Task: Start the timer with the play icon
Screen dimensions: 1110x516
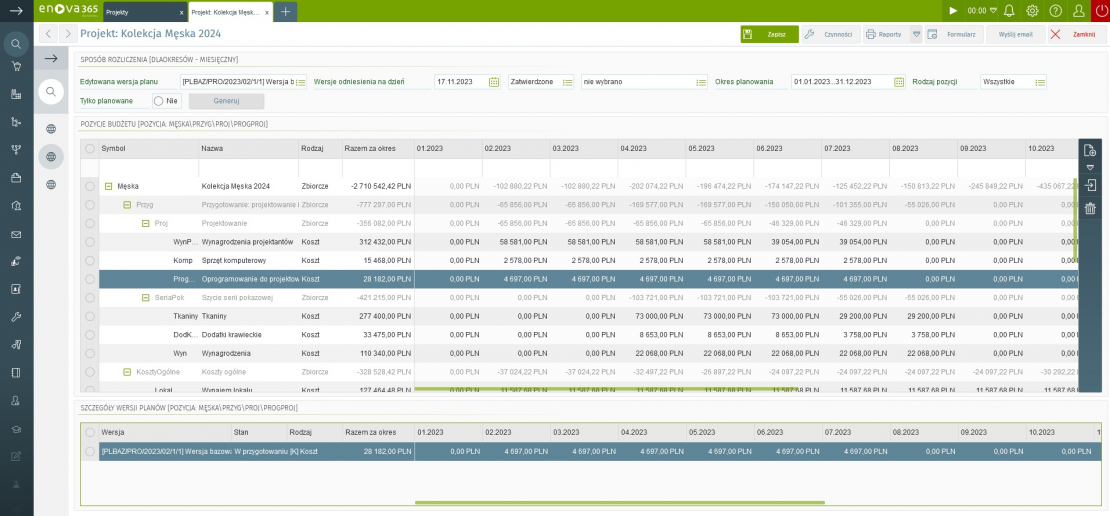Action: pyautogui.click(x=953, y=11)
